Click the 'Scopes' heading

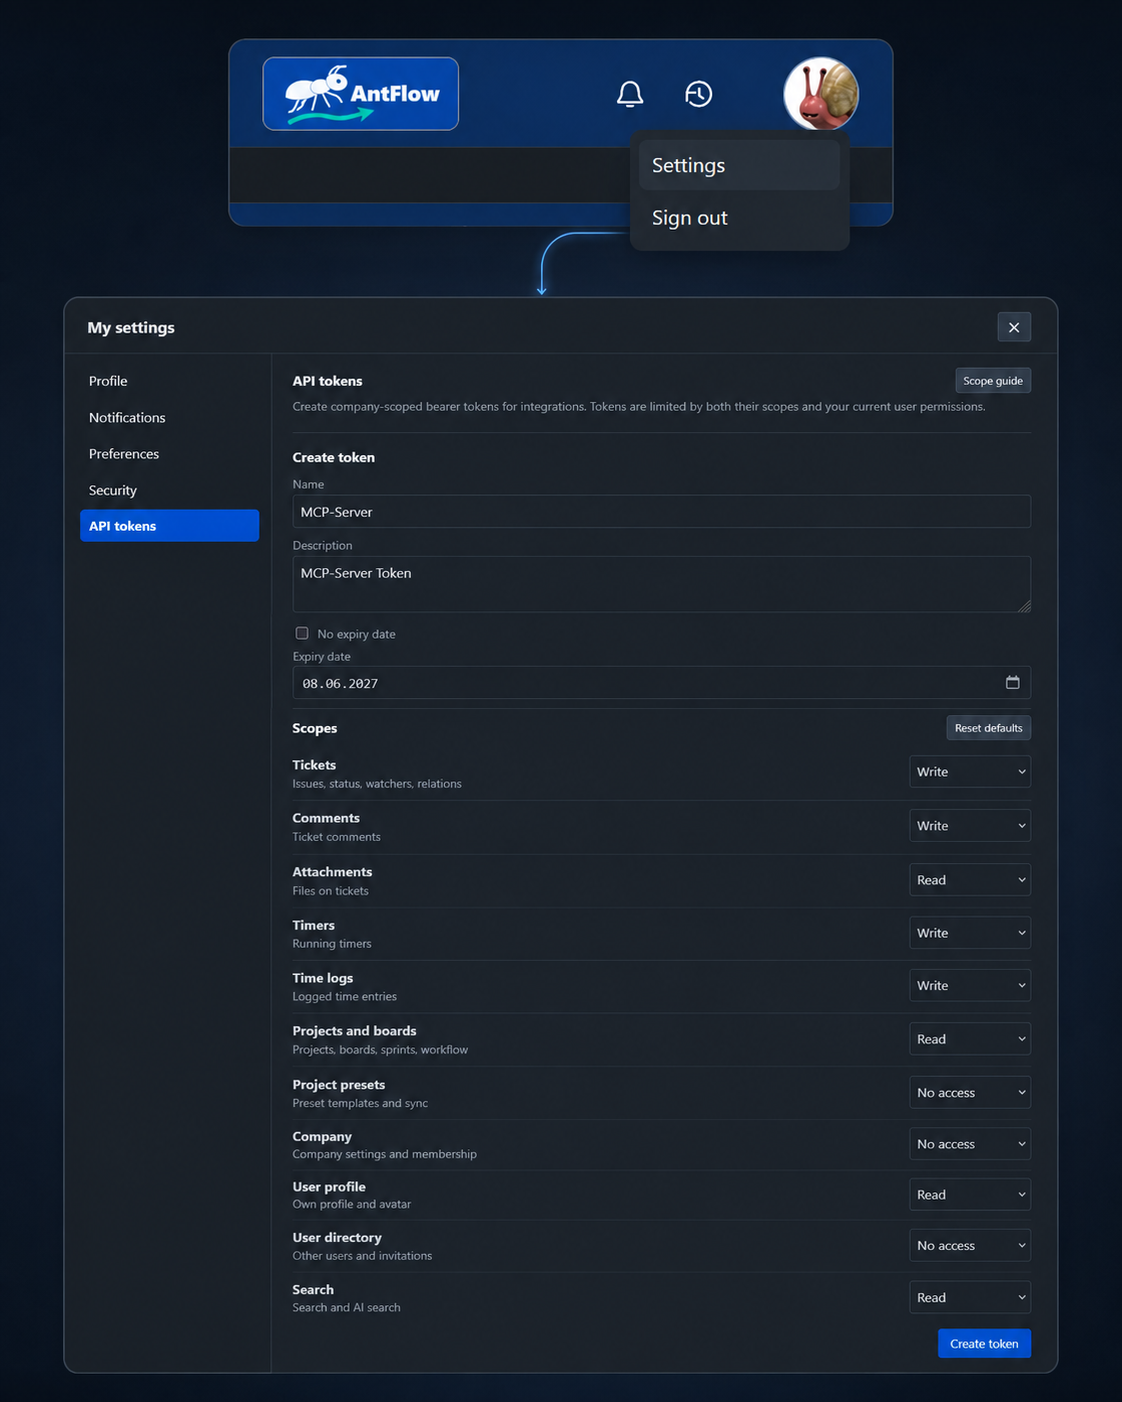click(x=314, y=728)
